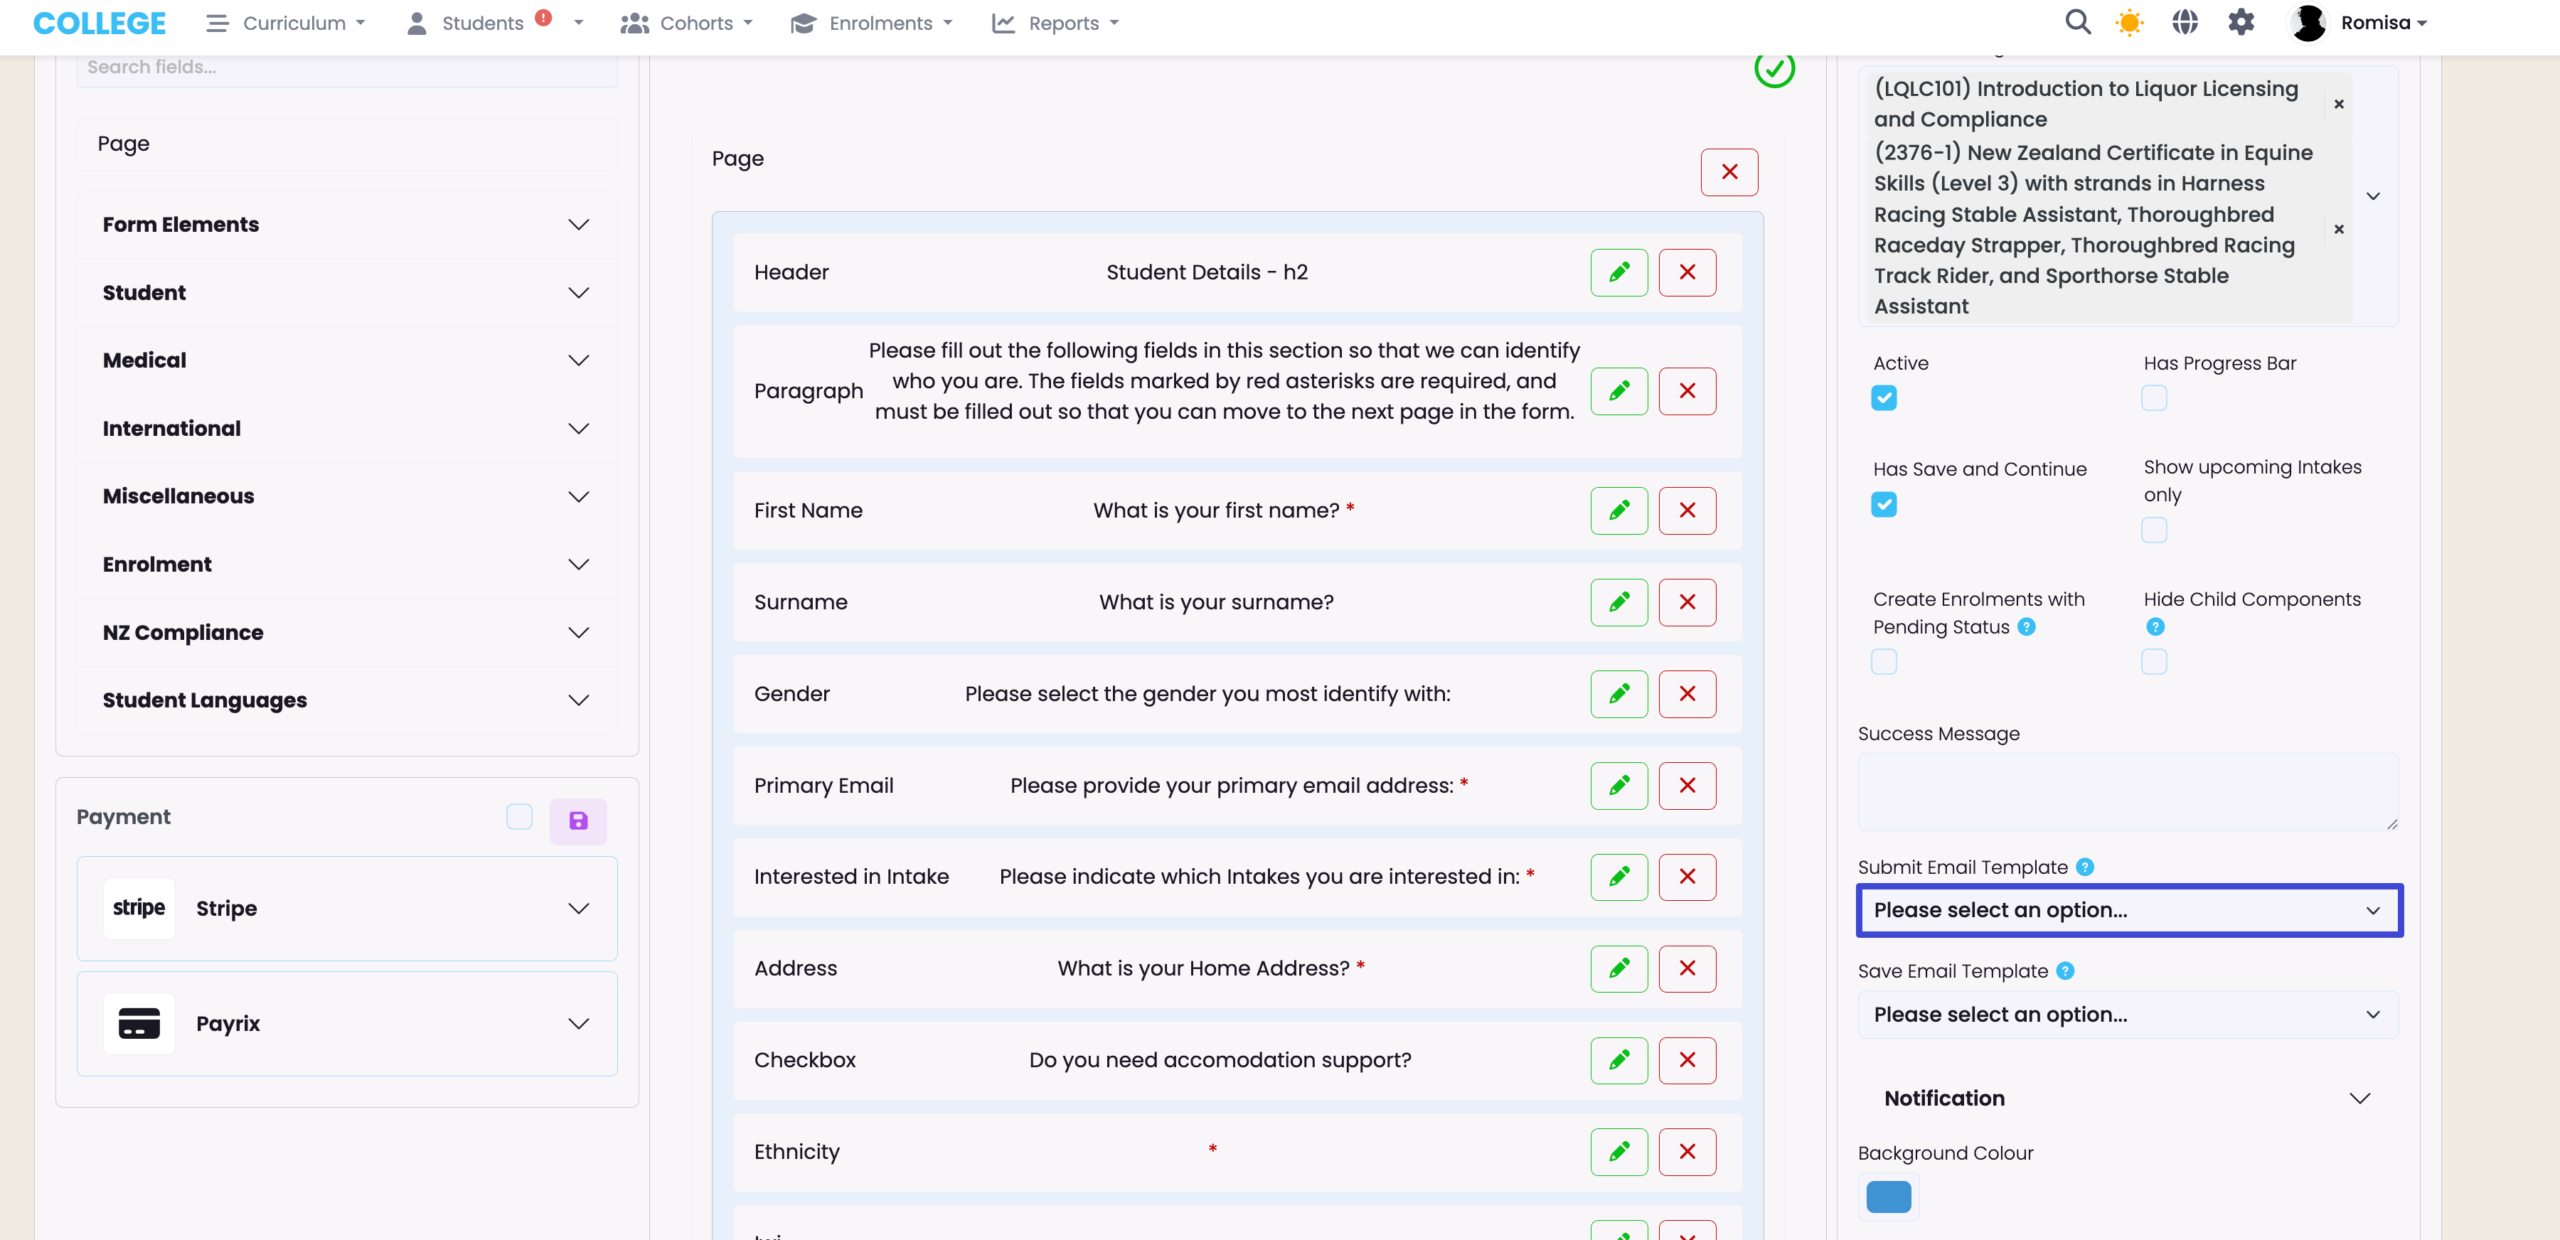Open the settings gear icon
This screenshot has height=1240, width=2560.
[2241, 22]
